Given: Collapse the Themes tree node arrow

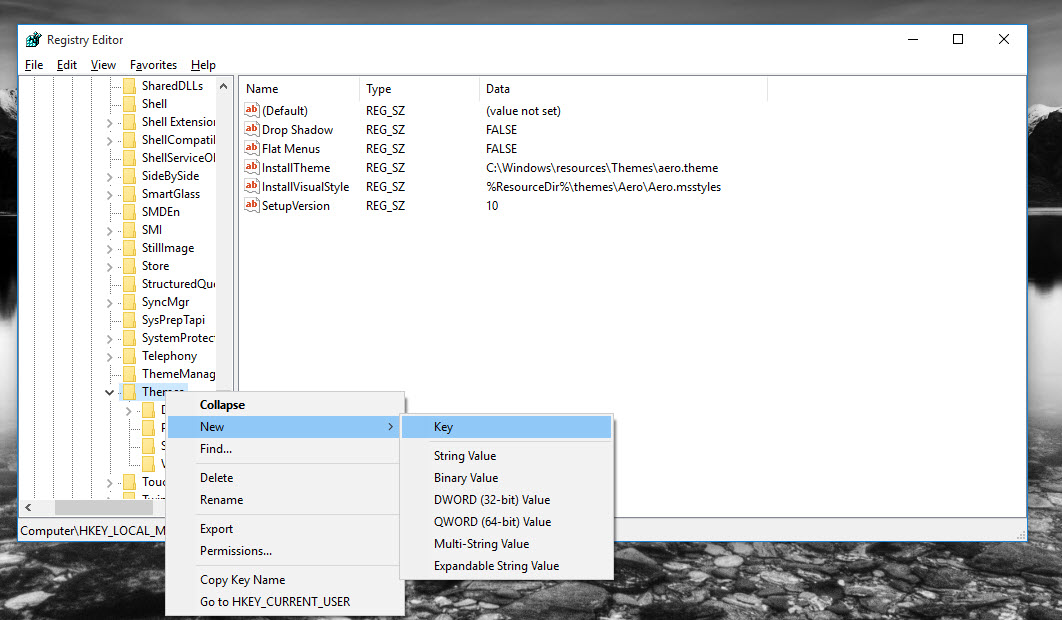Looking at the screenshot, I should point(109,393).
